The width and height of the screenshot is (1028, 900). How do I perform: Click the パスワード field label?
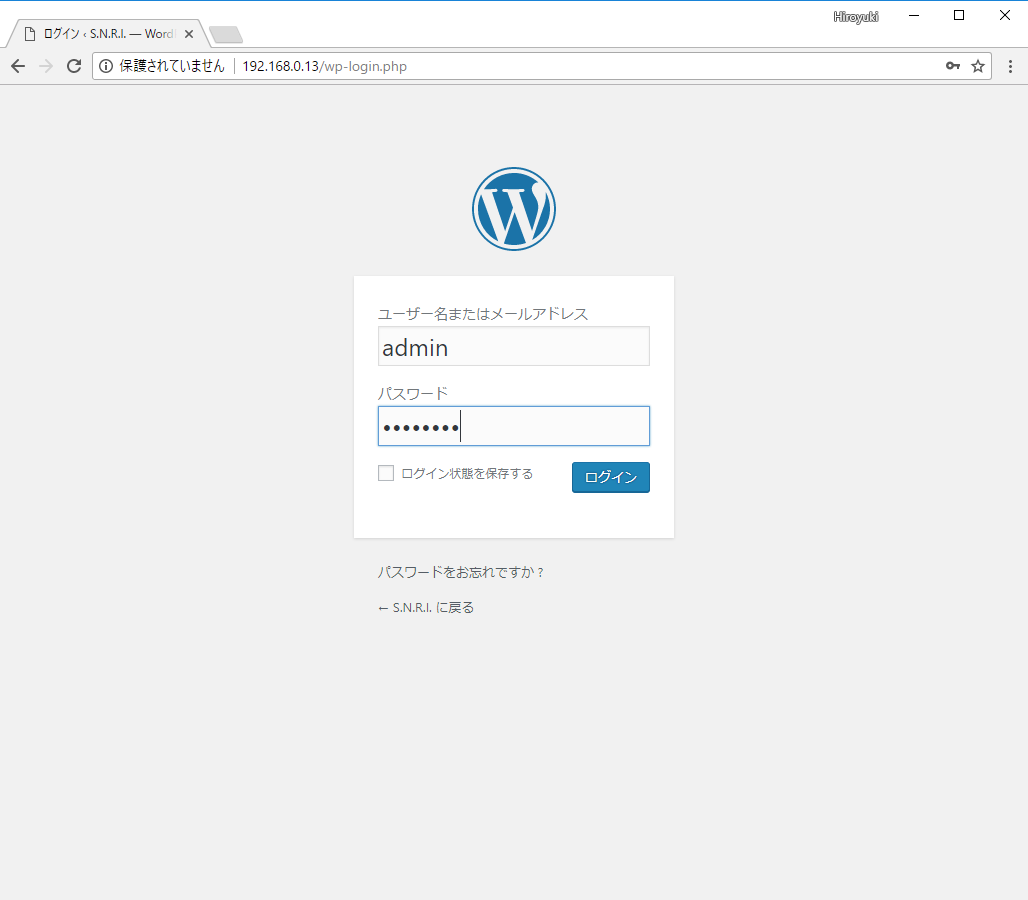click(413, 394)
